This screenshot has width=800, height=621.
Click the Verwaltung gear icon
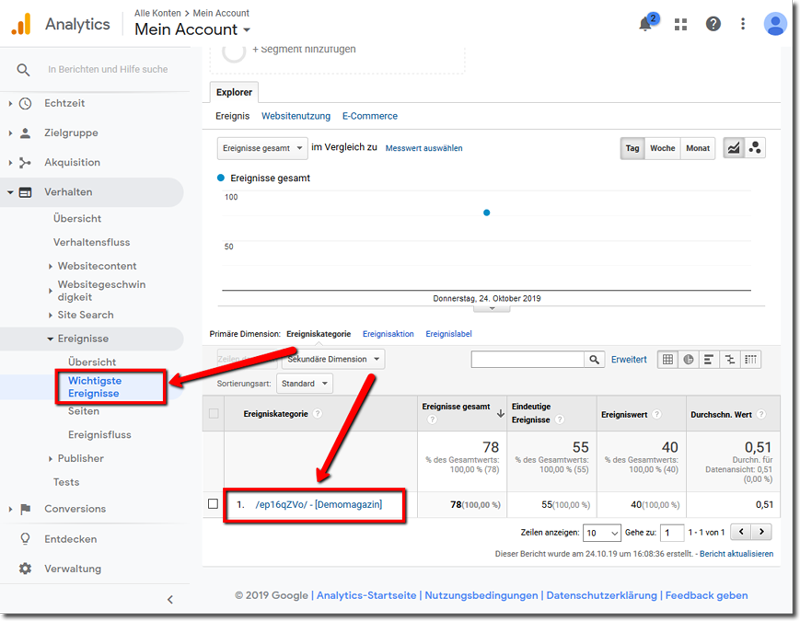click(25, 568)
